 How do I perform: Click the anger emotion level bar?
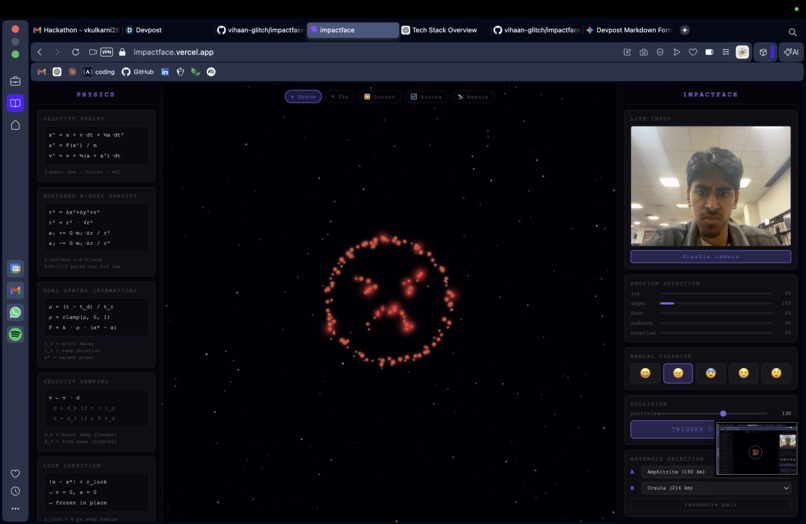pos(716,303)
